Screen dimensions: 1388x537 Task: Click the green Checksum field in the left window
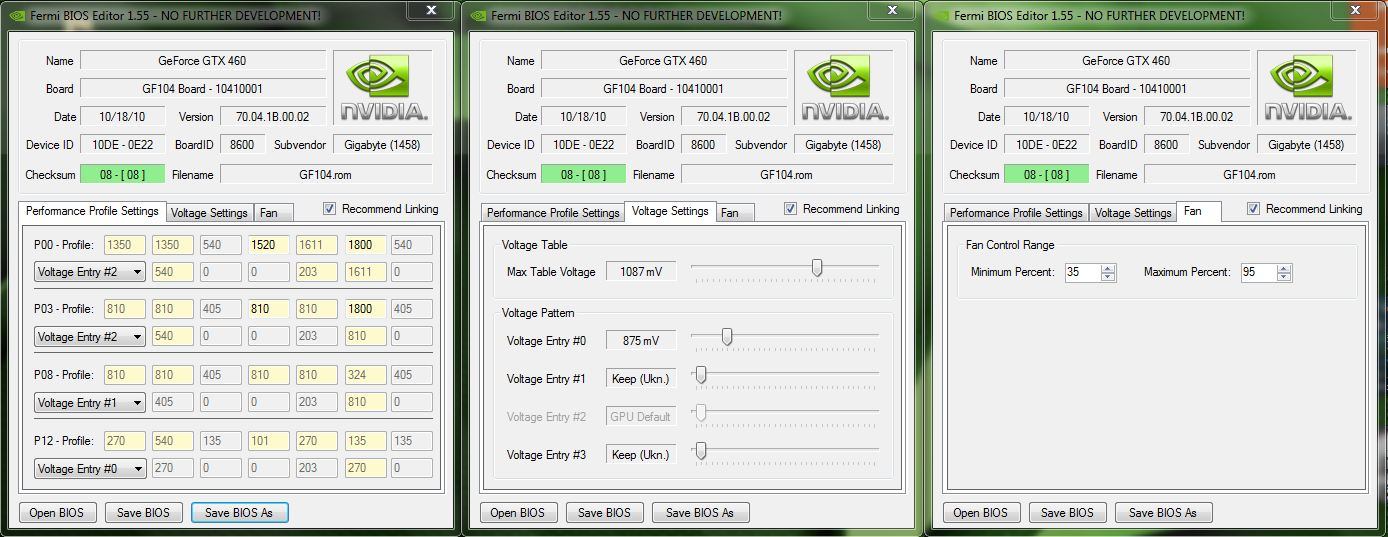pyautogui.click(x=122, y=175)
